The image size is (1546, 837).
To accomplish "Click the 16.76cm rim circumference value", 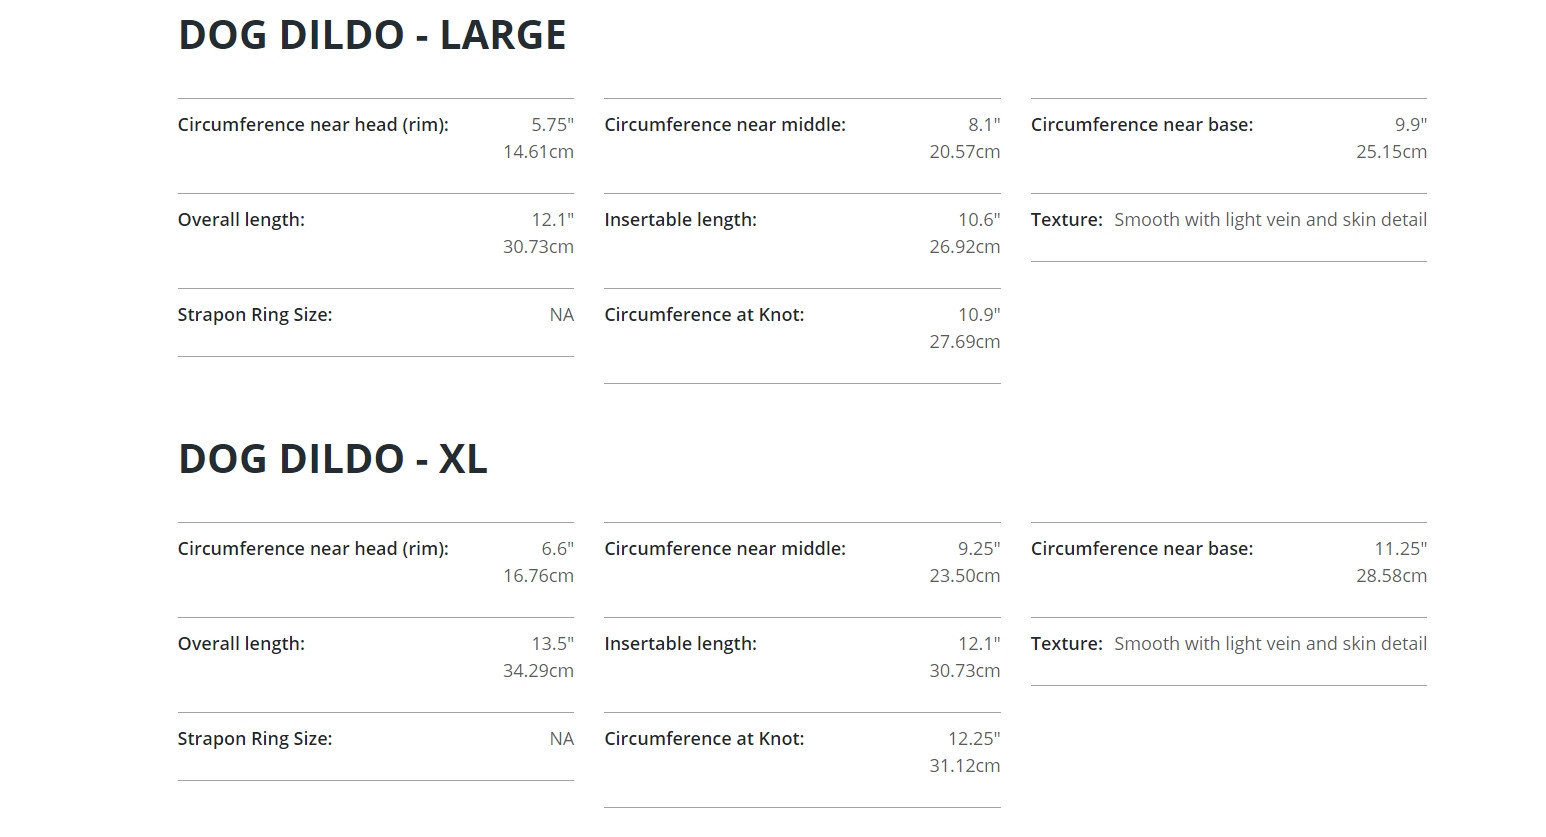I will click(x=538, y=576).
